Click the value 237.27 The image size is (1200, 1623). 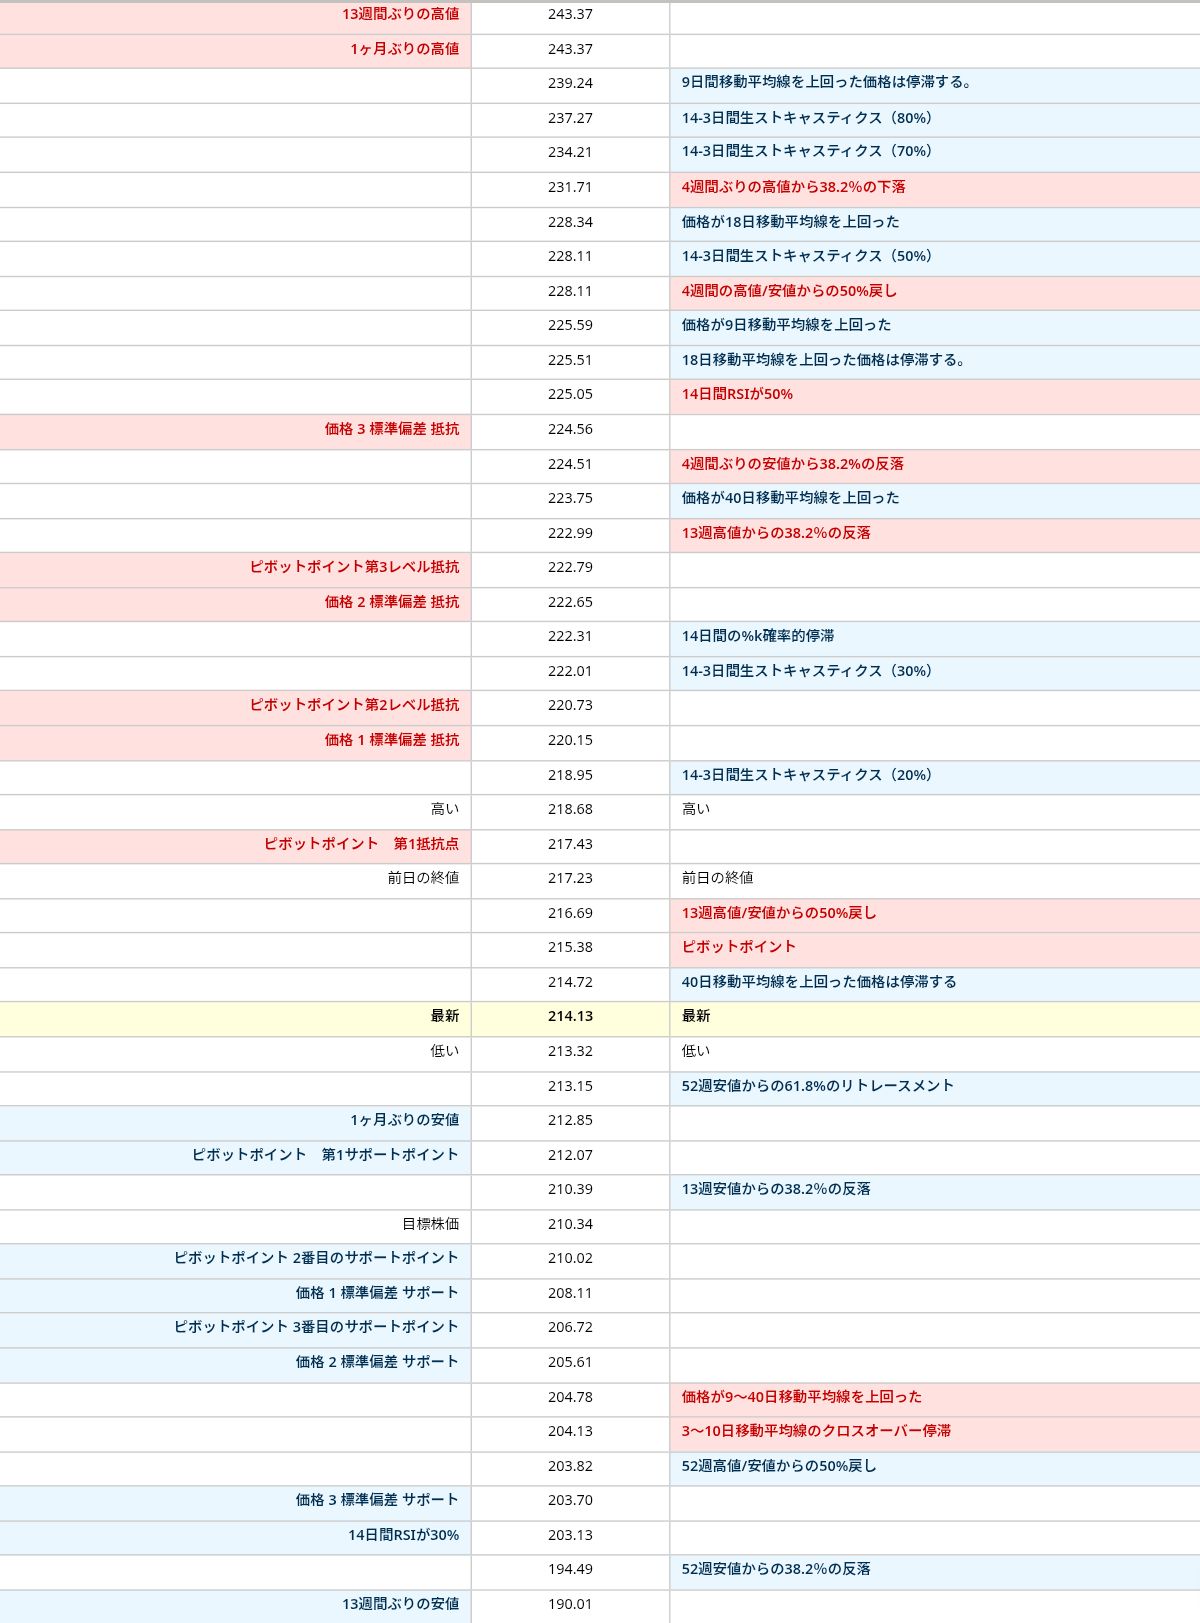point(570,118)
